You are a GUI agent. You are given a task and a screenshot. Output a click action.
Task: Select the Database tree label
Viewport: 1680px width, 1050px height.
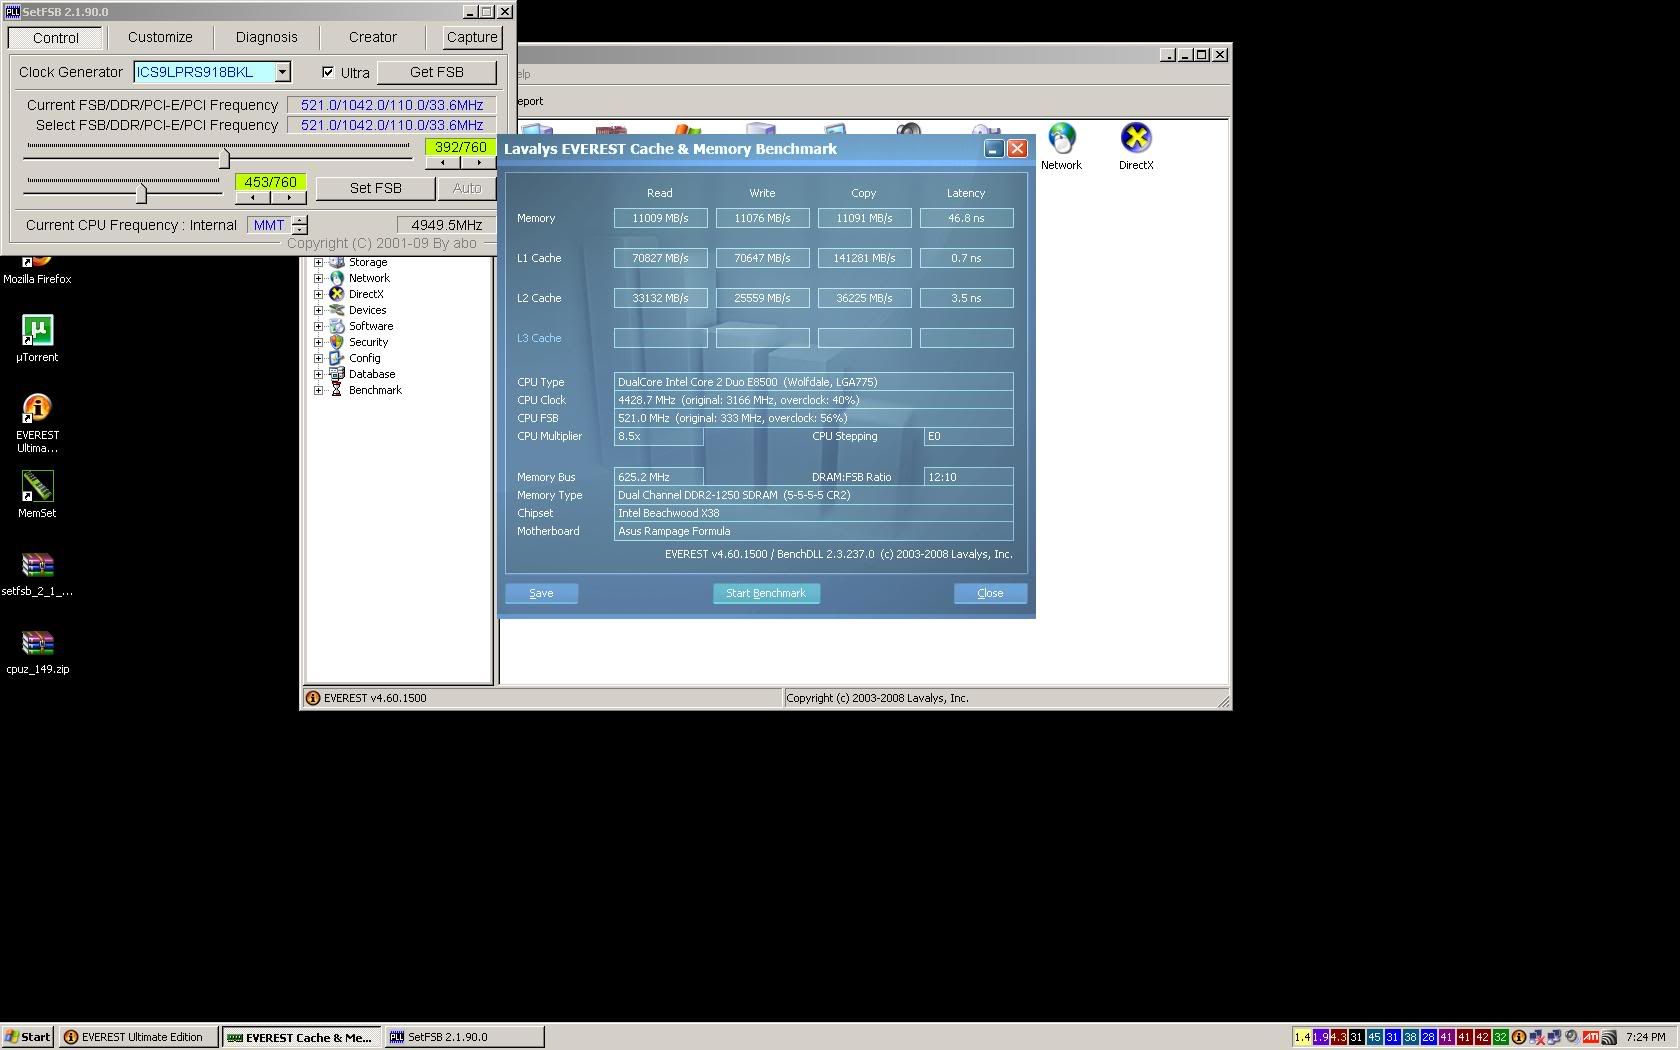pos(372,374)
